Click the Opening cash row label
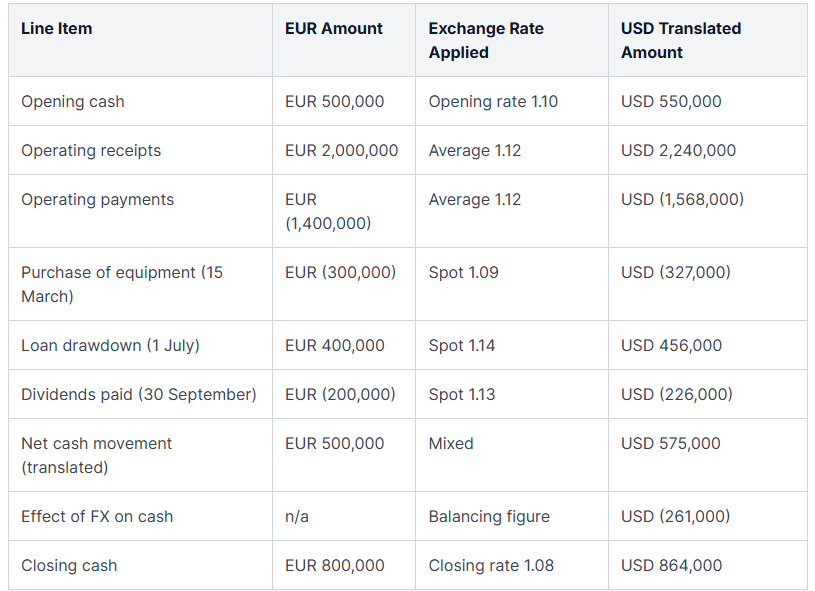 73,101
